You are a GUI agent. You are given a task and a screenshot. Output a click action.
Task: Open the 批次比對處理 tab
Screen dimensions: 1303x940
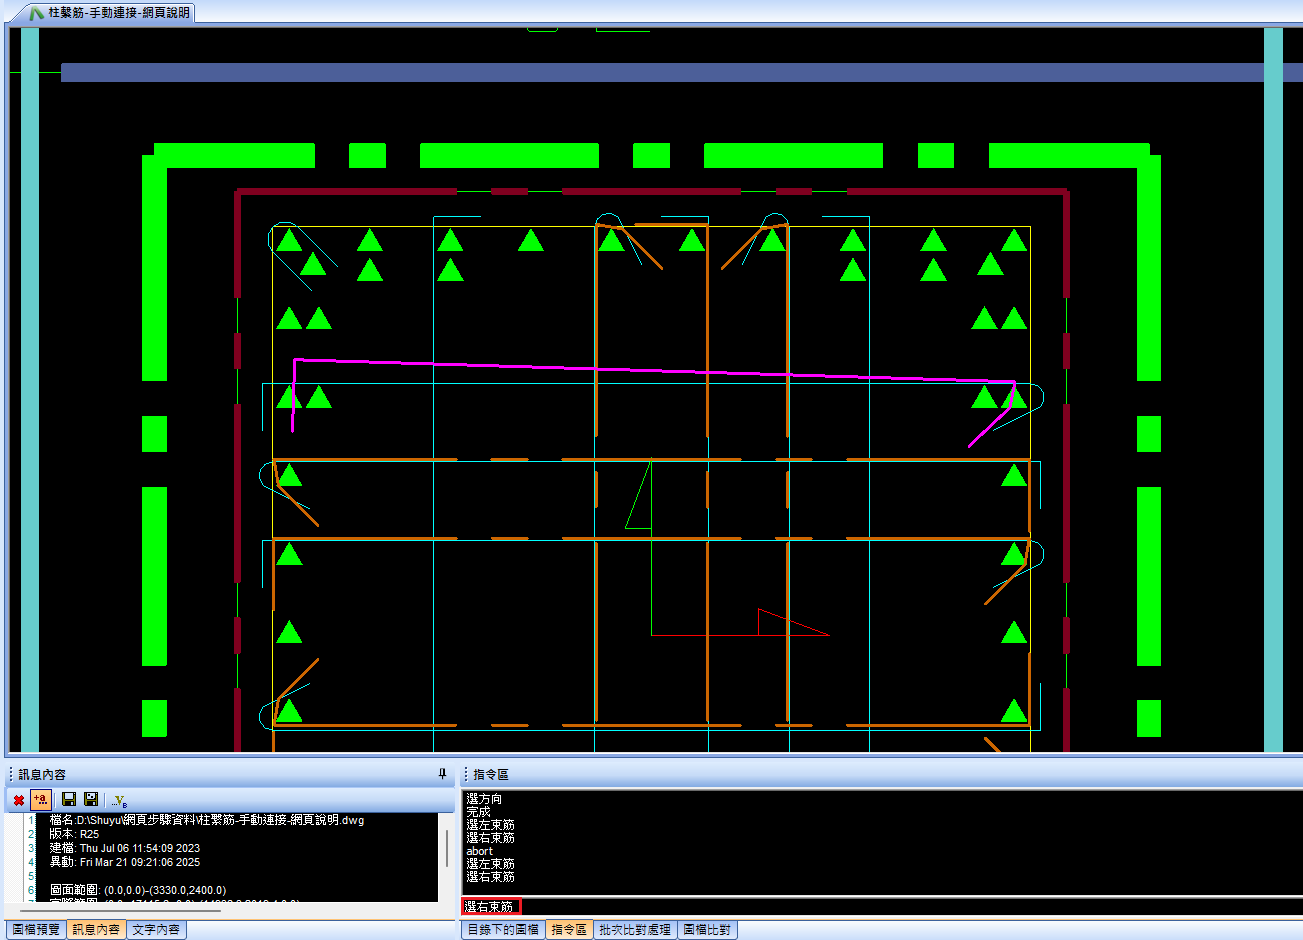point(635,929)
